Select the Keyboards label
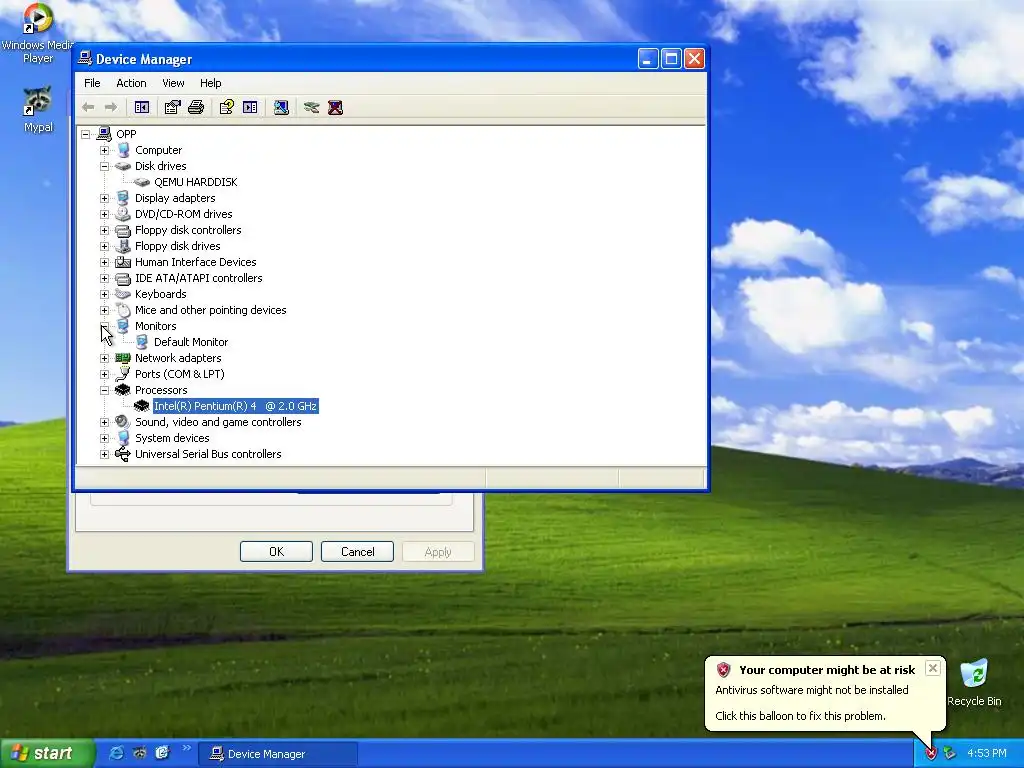 point(161,294)
